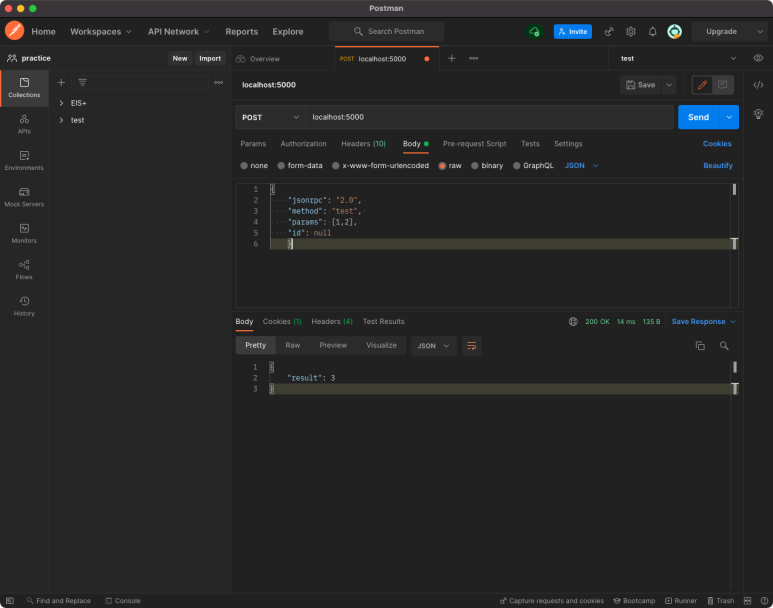
Task: Open the response JSON format dropdown
Action: click(434, 346)
